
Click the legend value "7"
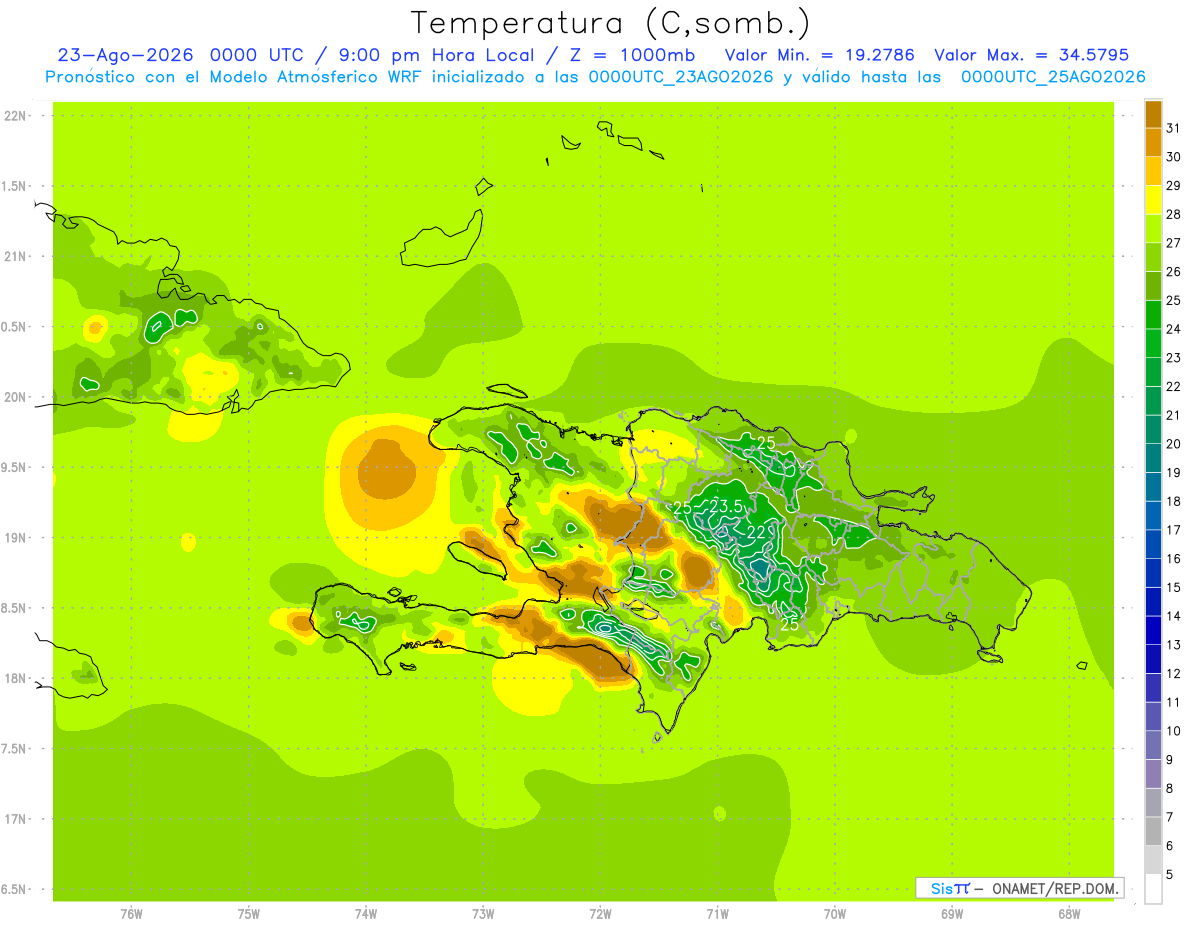pos(1170,817)
